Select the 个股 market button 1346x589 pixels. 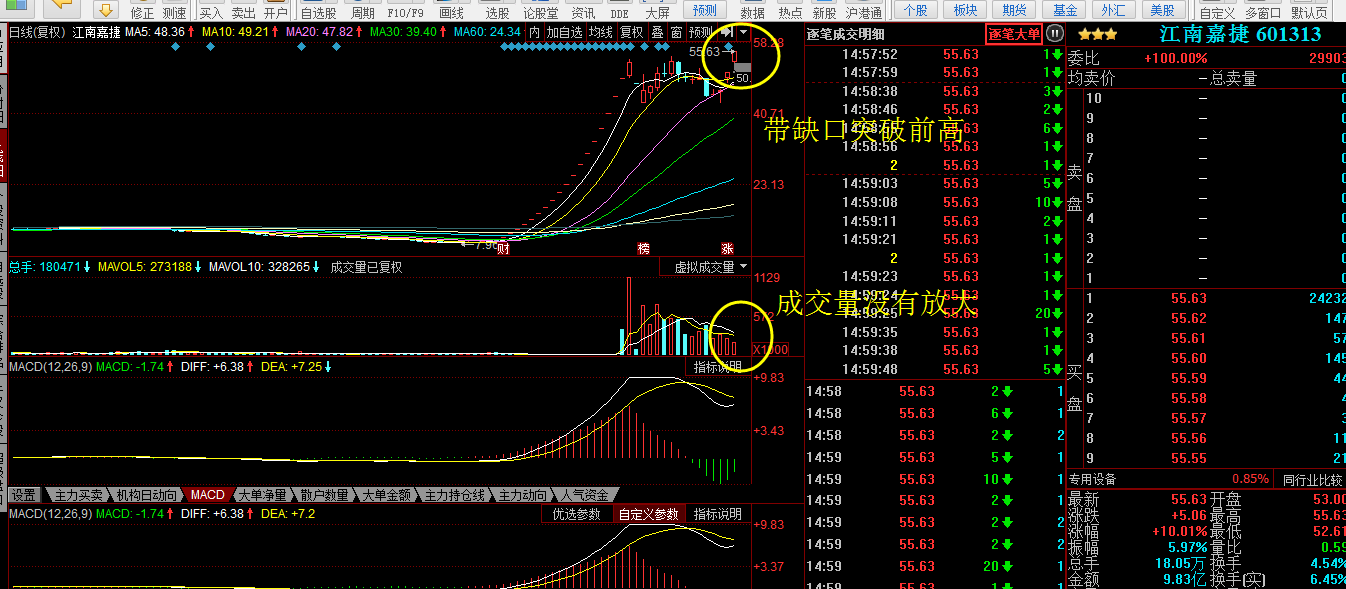(915, 10)
